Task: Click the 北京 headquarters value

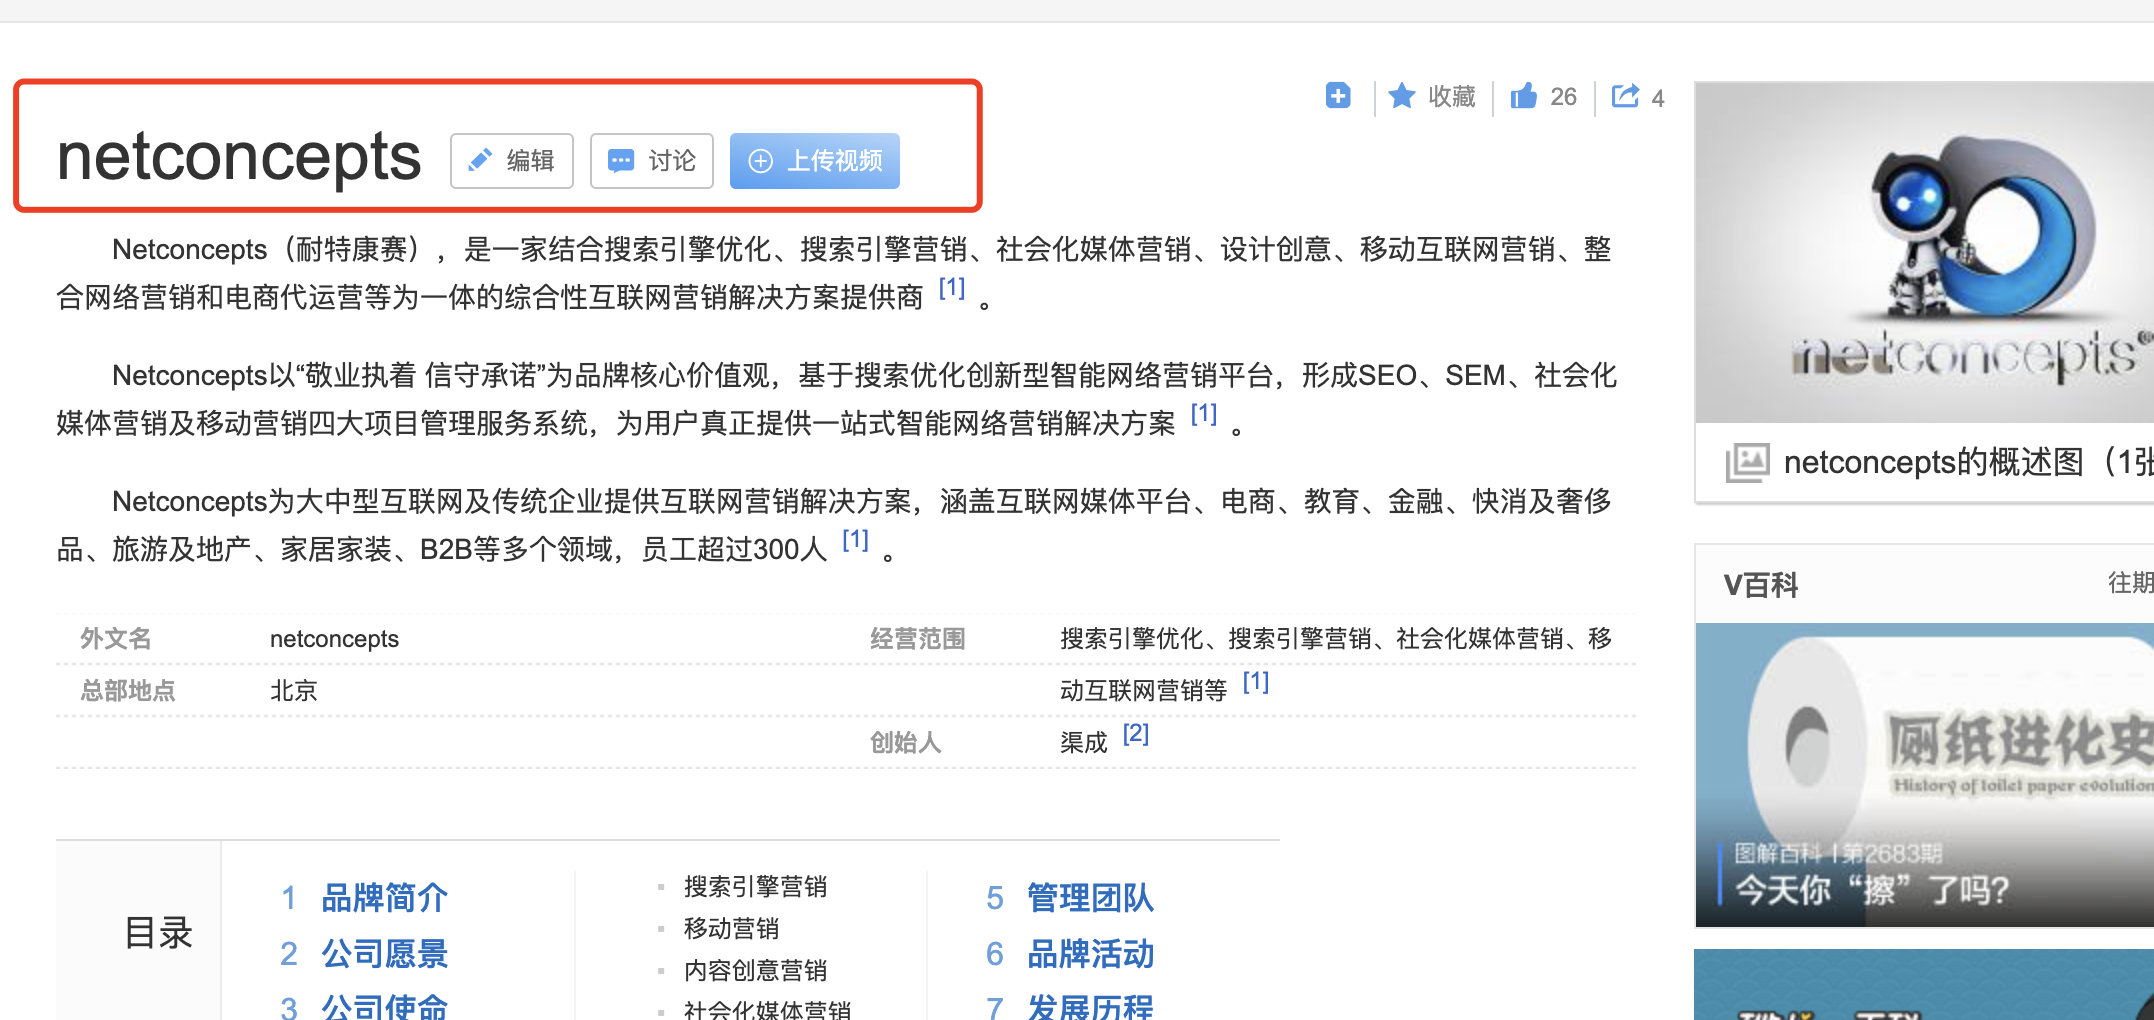Action: (x=294, y=690)
